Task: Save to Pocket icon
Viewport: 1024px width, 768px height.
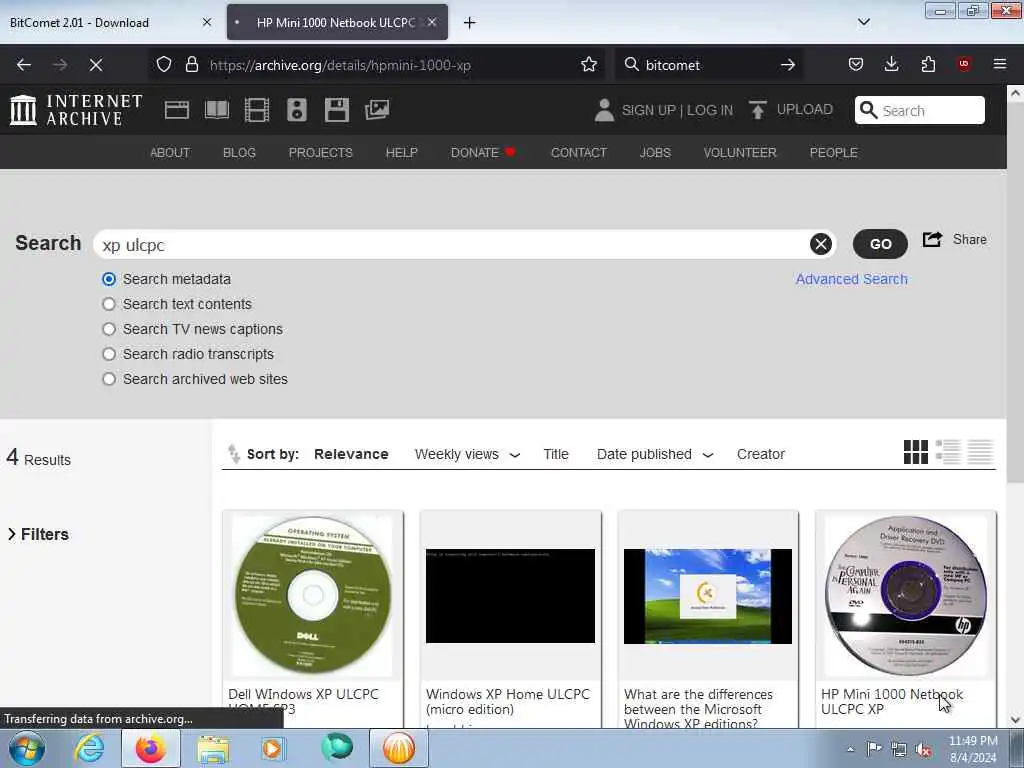Action: click(856, 65)
